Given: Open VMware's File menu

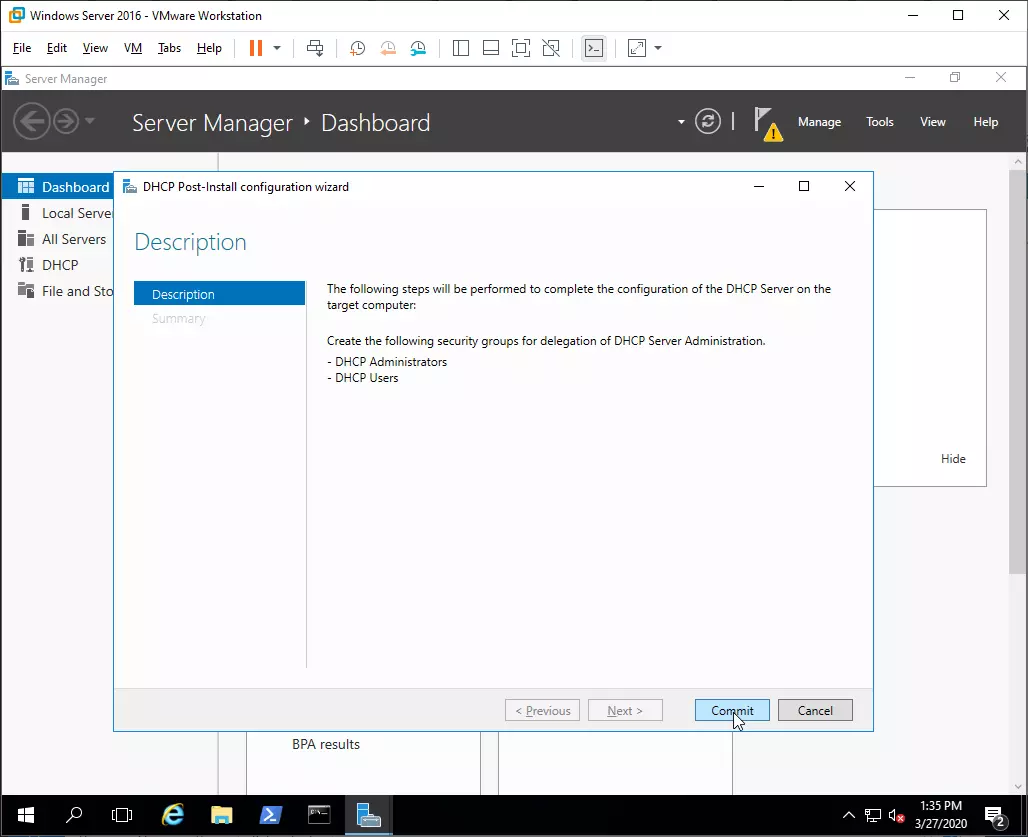Looking at the screenshot, I should (22, 48).
